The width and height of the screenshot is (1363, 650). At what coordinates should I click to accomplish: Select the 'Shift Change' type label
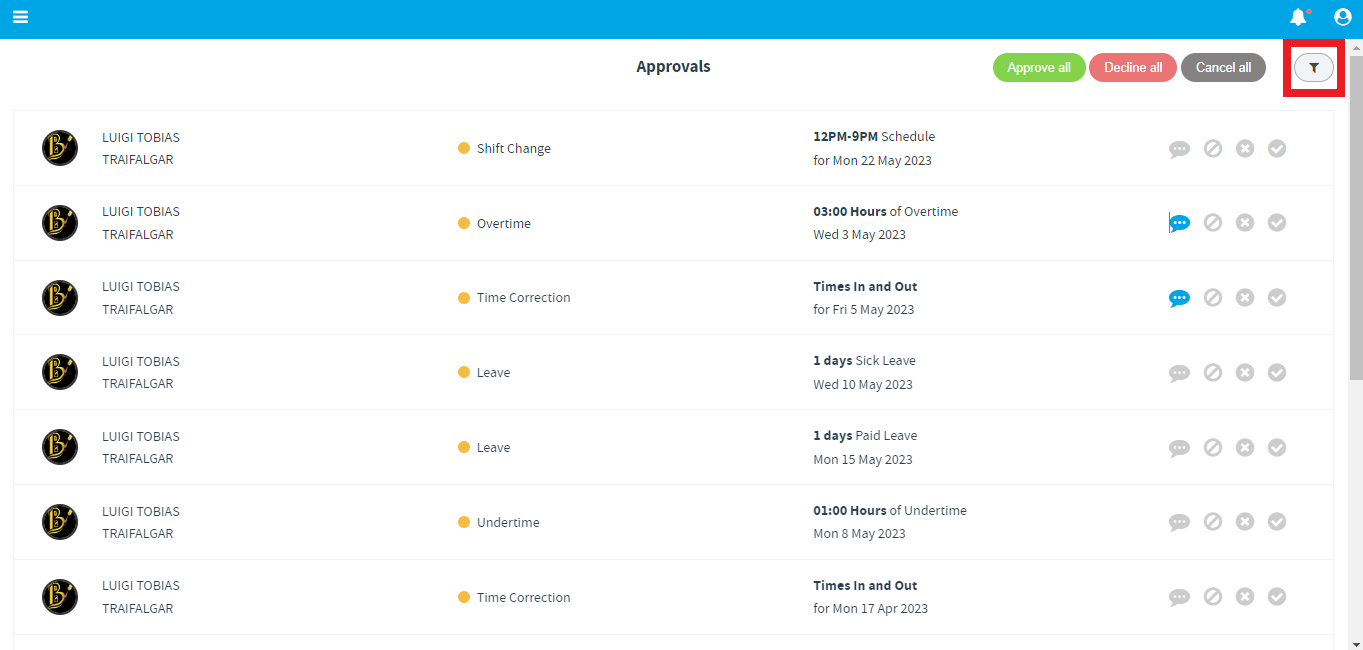[x=514, y=148]
